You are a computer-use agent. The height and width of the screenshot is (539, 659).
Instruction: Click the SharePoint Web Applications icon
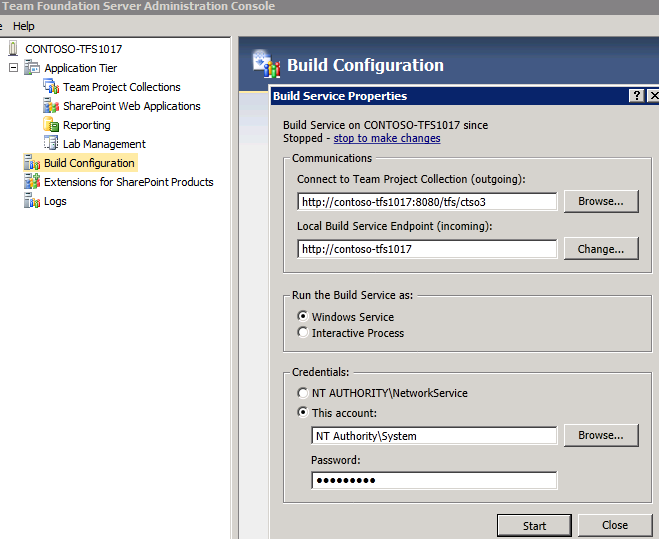pyautogui.click(x=51, y=106)
